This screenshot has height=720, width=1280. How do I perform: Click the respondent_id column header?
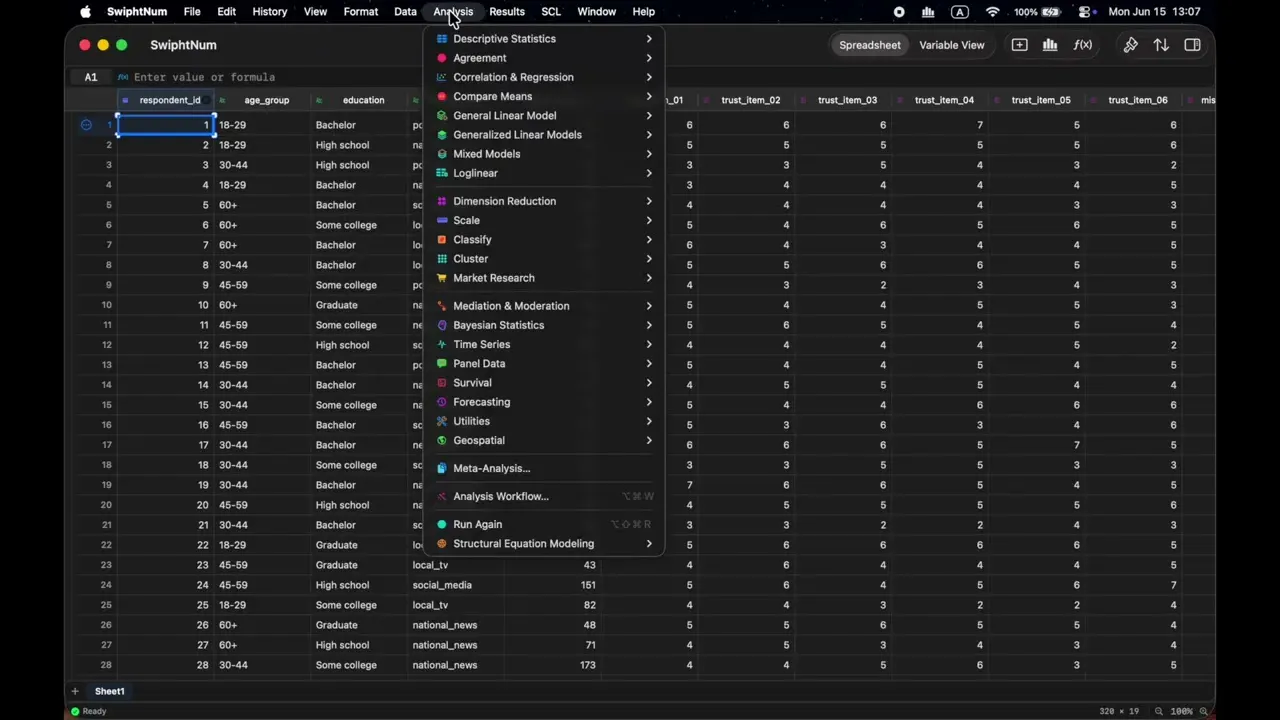tap(165, 100)
